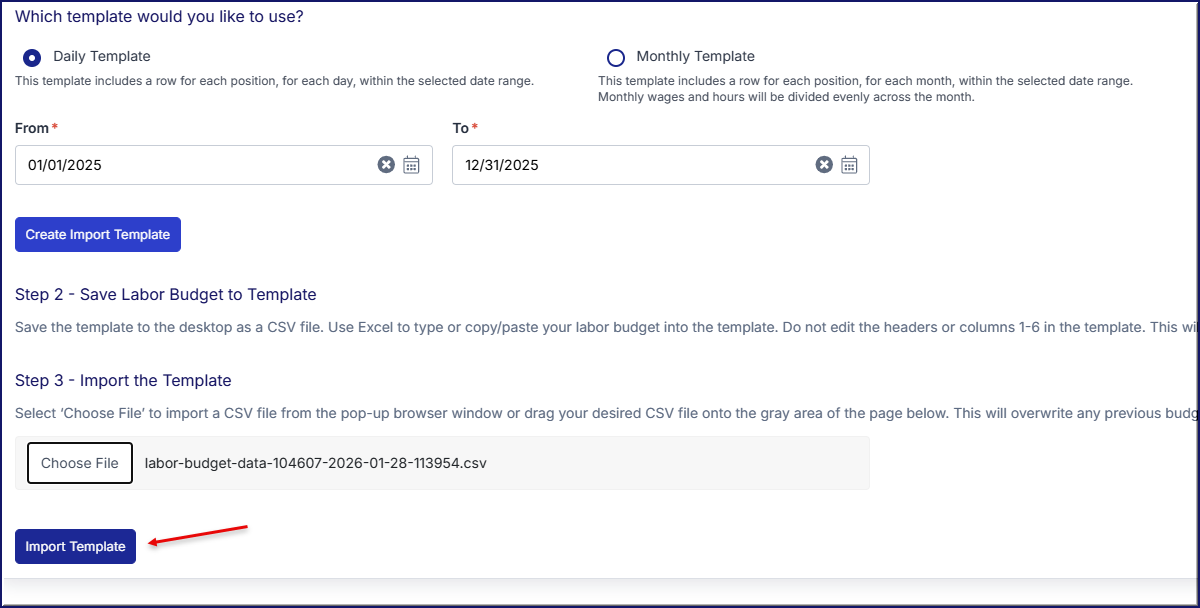The width and height of the screenshot is (1200, 608).
Task: Click the selected labor-budget-data CSV file name
Action: point(316,463)
